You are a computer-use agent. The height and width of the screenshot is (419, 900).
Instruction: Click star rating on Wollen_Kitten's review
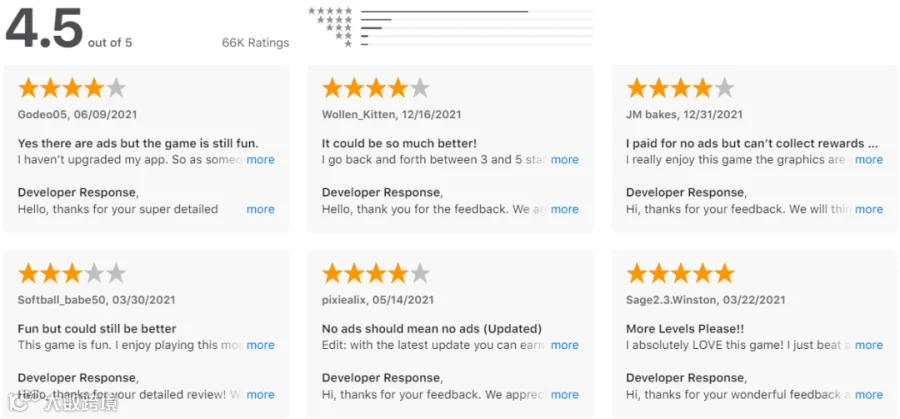pos(376,88)
